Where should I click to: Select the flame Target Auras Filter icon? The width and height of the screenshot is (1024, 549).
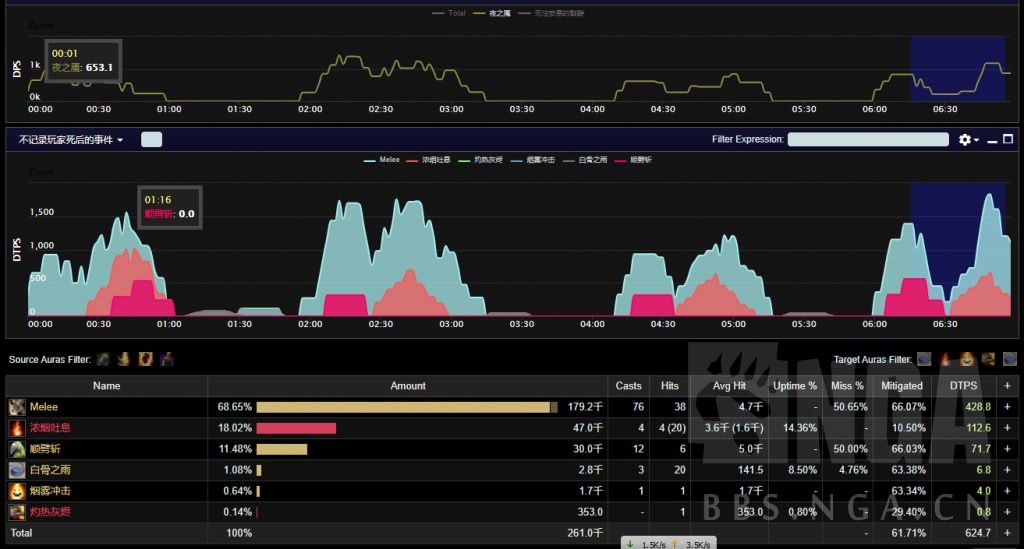pyautogui.click(x=945, y=359)
